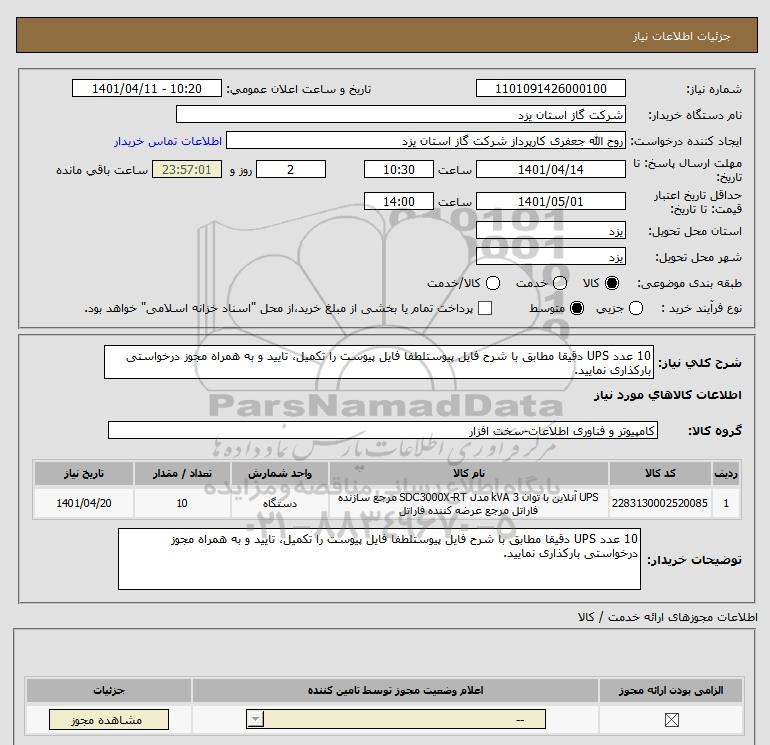The image size is (770, 745).
Task: Click the request creator name field
Action: coord(426,140)
